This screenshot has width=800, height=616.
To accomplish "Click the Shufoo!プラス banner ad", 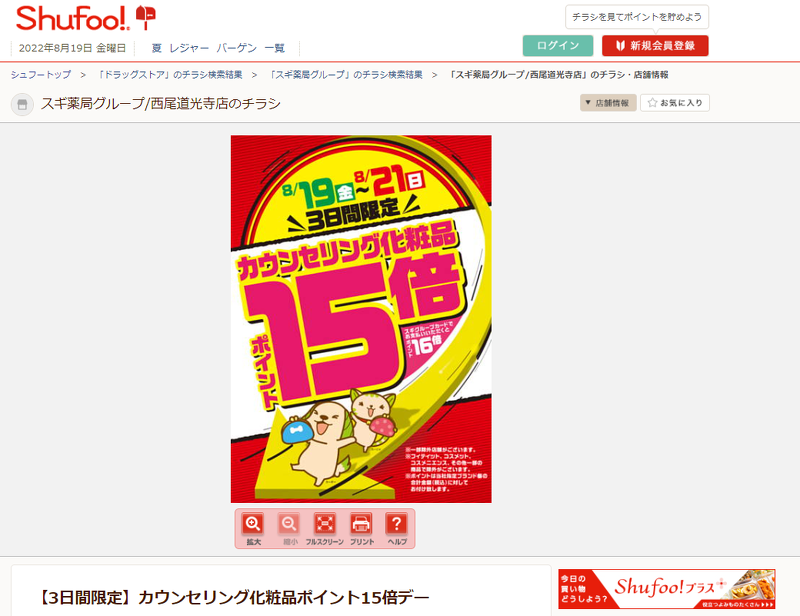I will pos(666,588).
